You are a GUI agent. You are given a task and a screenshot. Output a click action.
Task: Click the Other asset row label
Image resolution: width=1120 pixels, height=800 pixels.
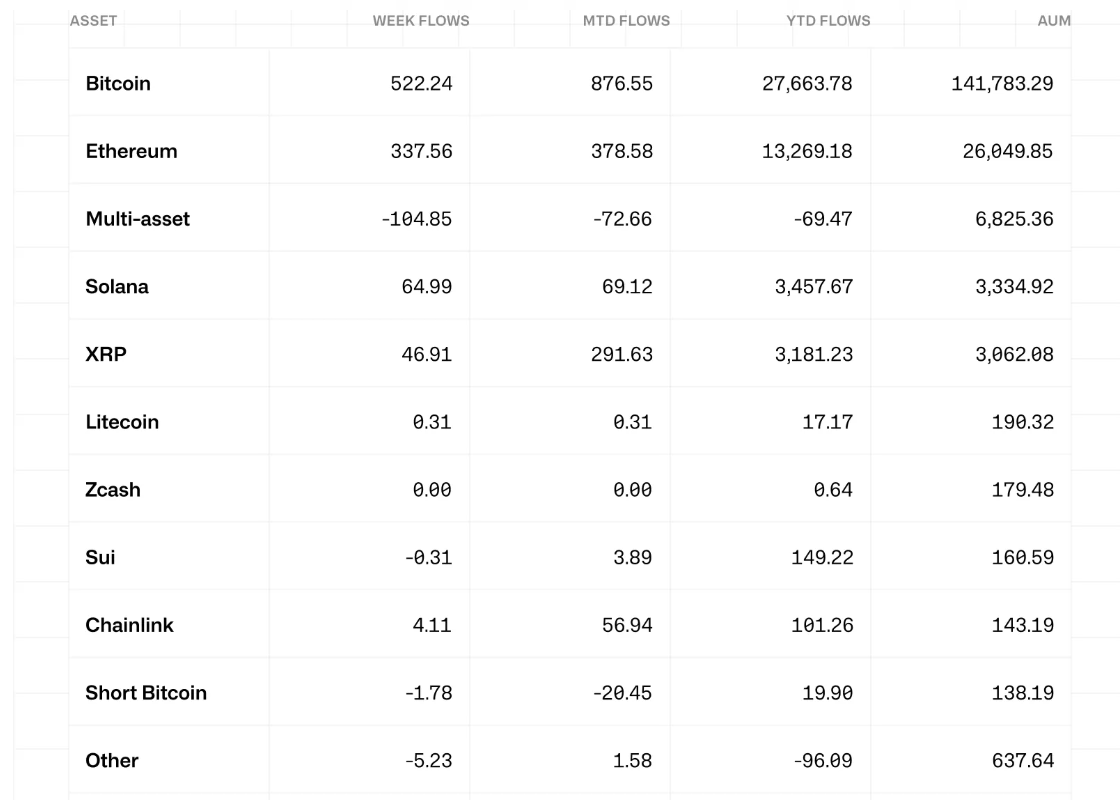(x=112, y=761)
